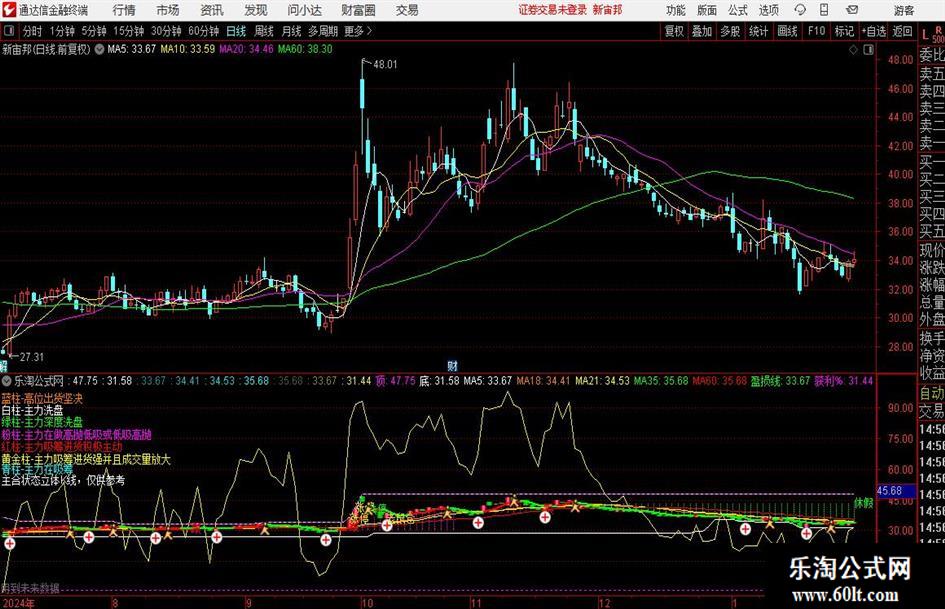The height and width of the screenshot is (609, 945).
Task: Click the 新宙邦 stock name in title bar
Action: coord(608,10)
